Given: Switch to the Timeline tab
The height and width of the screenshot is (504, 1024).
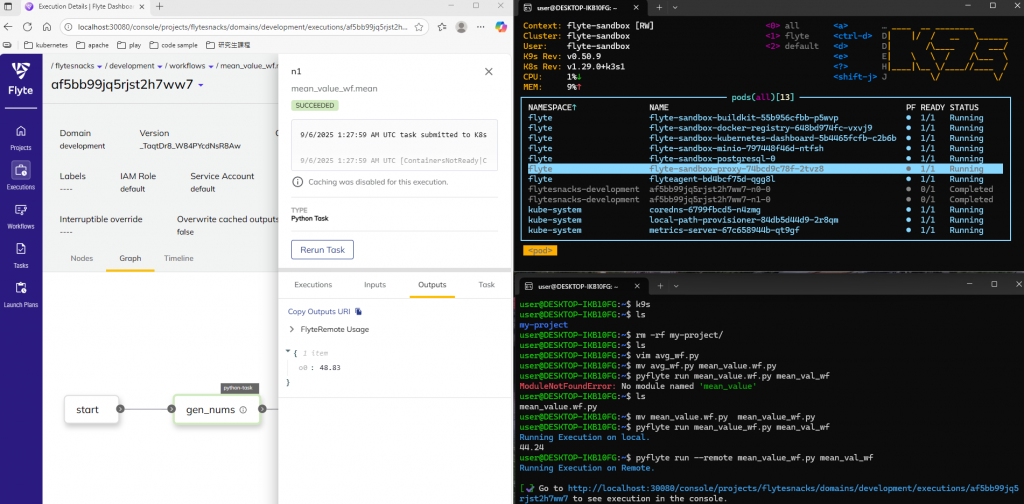Looking at the screenshot, I should click(x=178, y=259).
